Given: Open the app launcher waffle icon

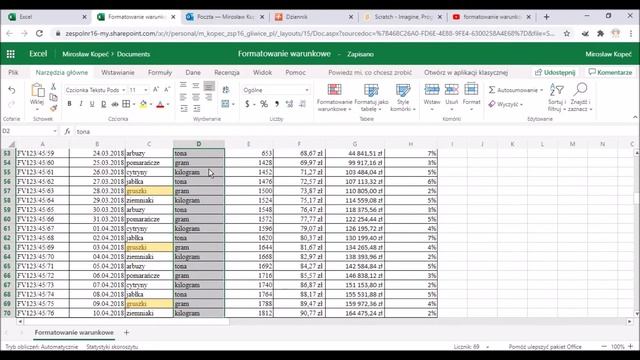Looking at the screenshot, I should pos(11,54).
